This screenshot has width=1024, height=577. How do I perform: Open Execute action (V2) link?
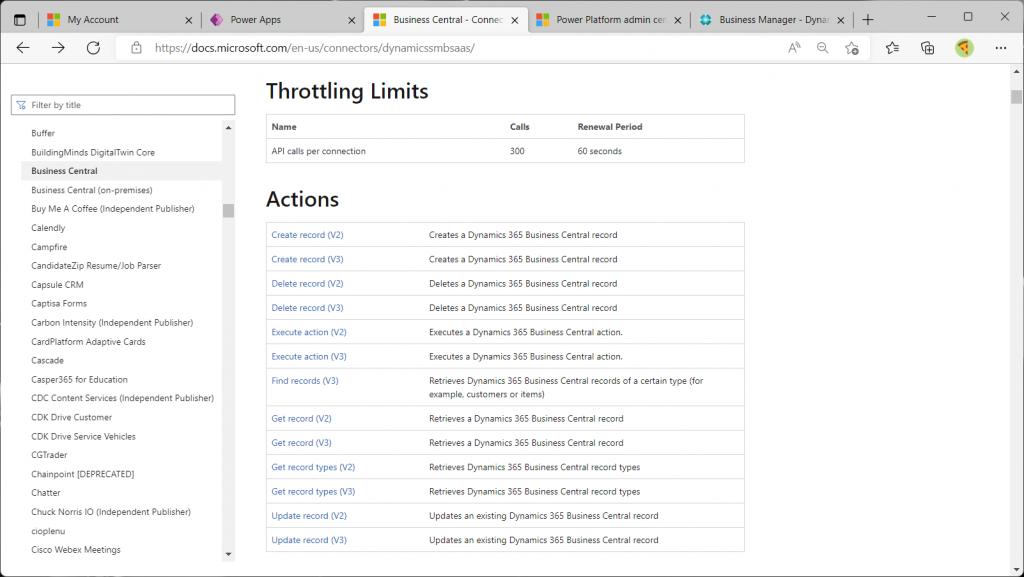(309, 332)
